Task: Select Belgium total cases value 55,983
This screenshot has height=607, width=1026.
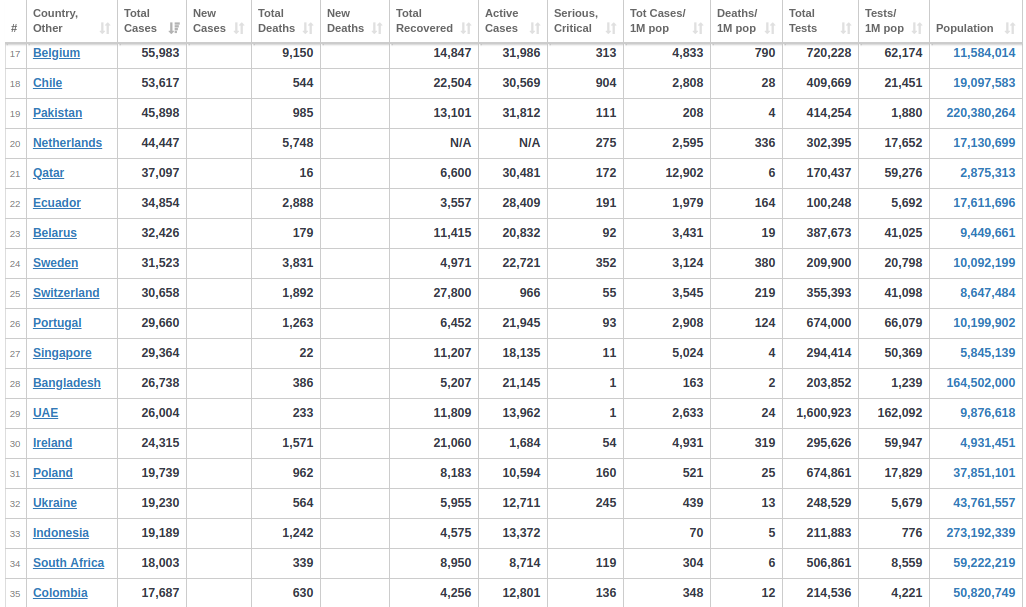Action: click(160, 53)
